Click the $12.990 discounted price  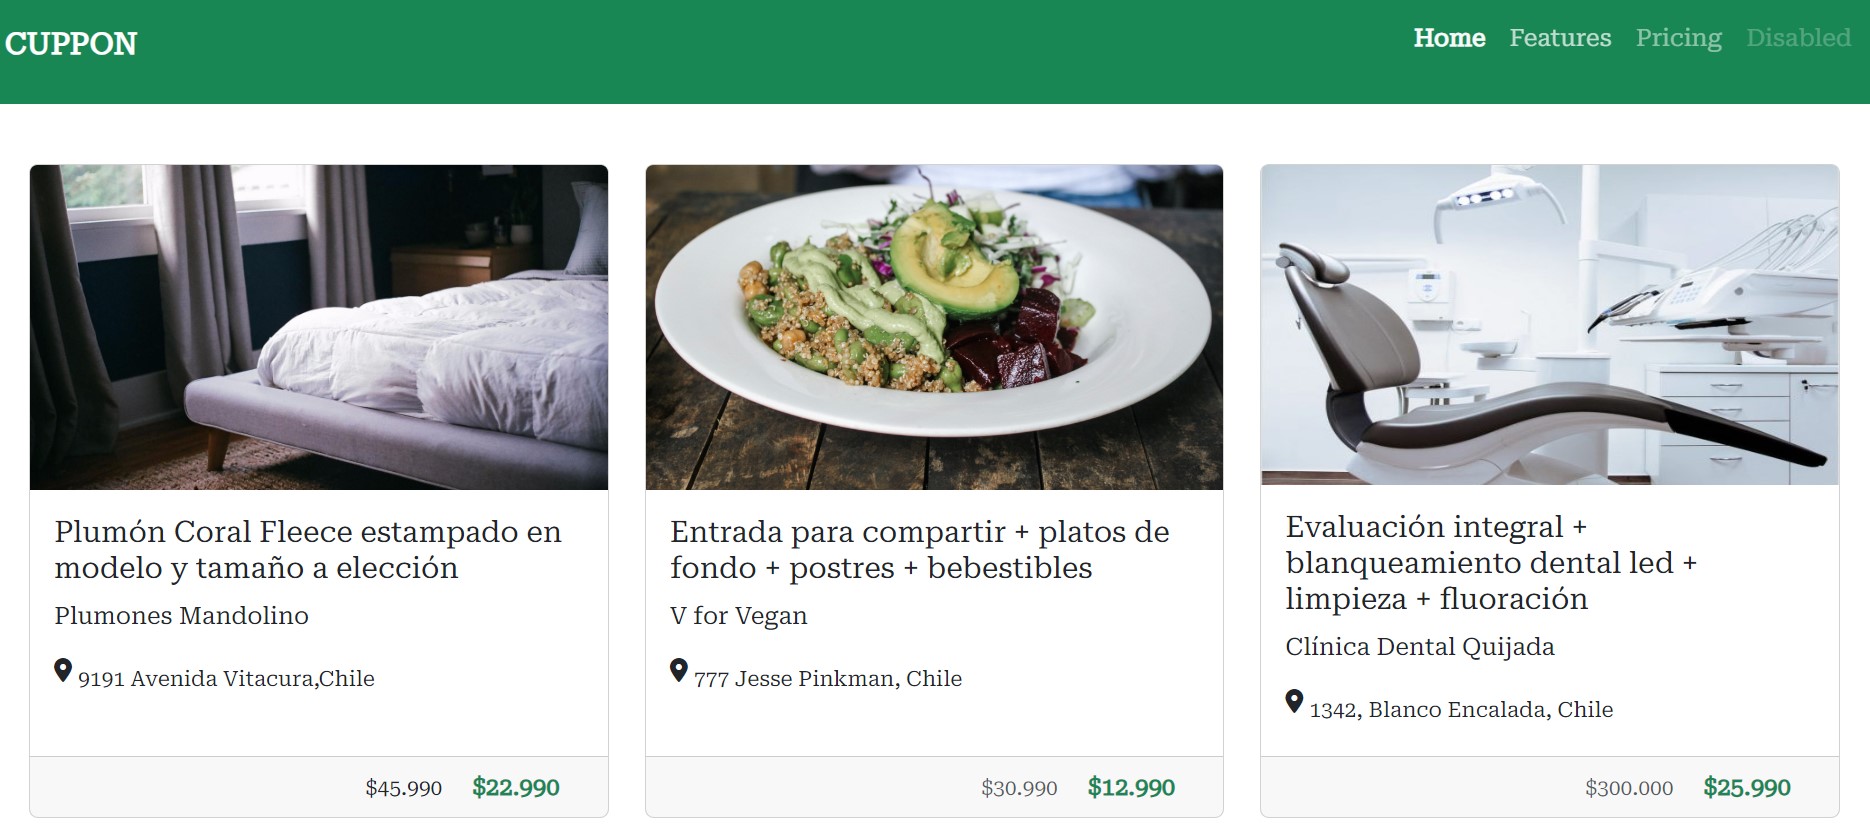[1131, 788]
